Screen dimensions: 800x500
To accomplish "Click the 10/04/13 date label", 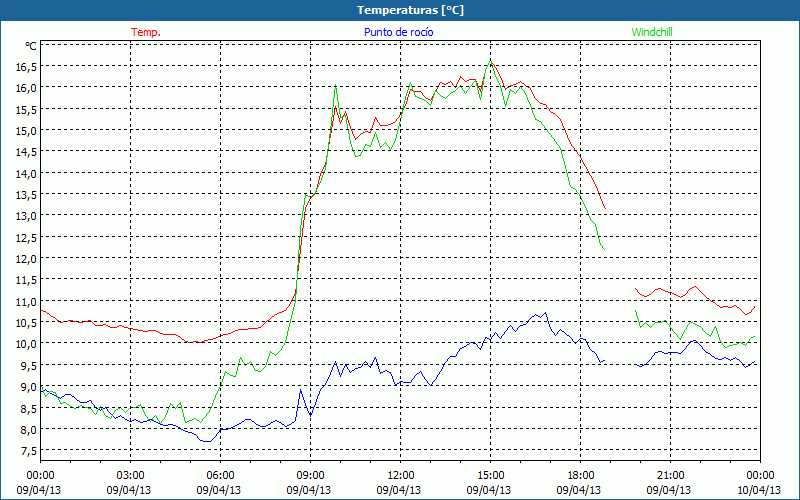I will pos(759,490).
